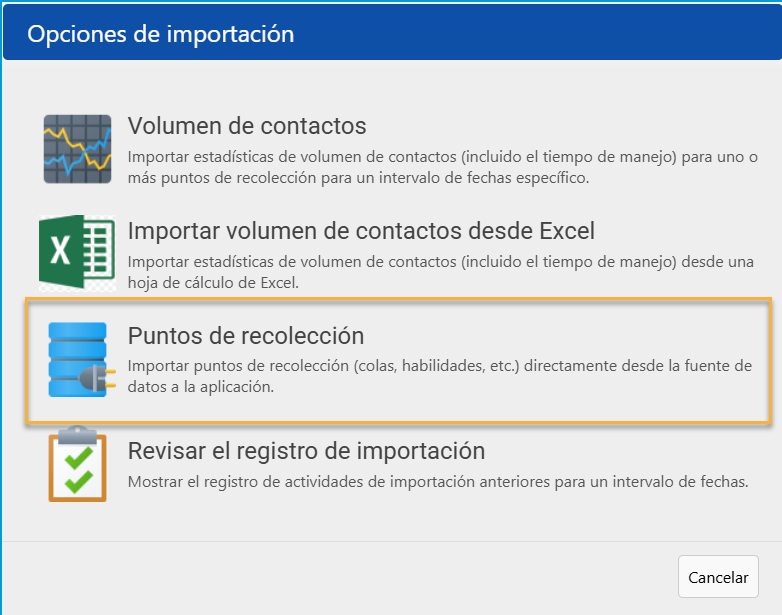782x615 pixels.
Task: Click Cancelar to dismiss the dialog
Action: click(x=718, y=577)
